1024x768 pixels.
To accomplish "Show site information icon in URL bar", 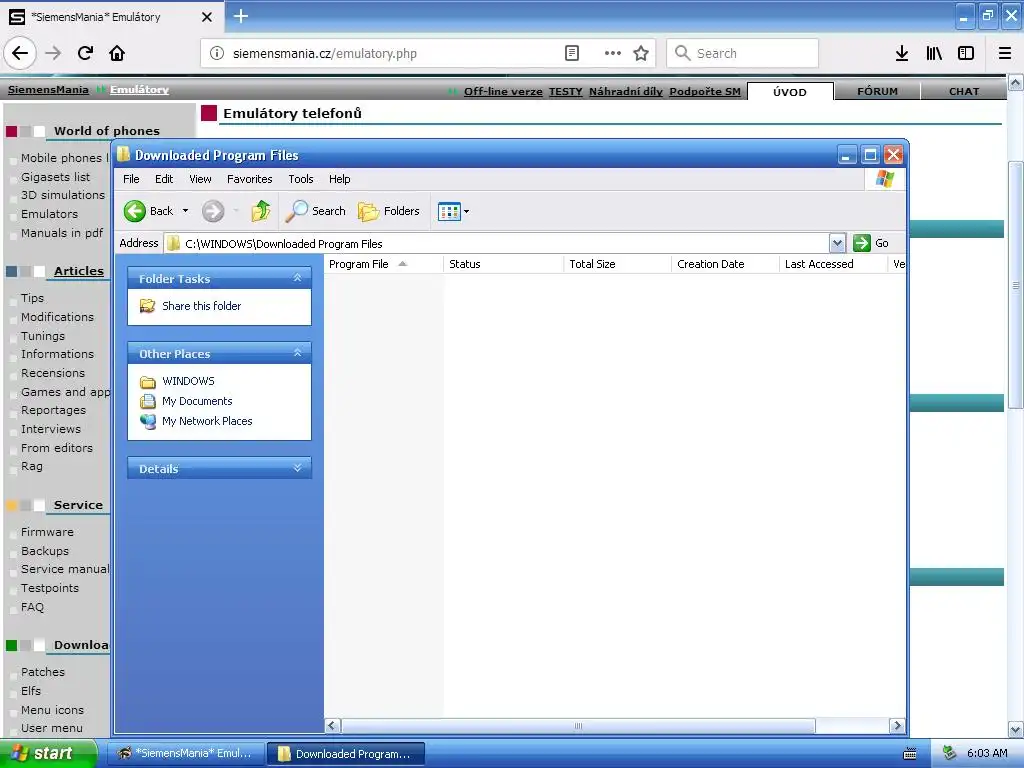I will tap(216, 54).
